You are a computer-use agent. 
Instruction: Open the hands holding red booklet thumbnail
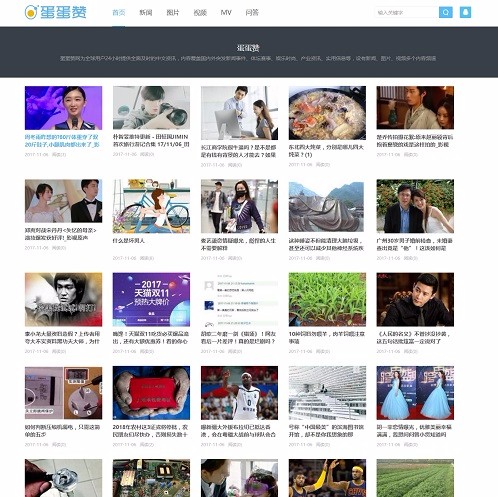151,393
